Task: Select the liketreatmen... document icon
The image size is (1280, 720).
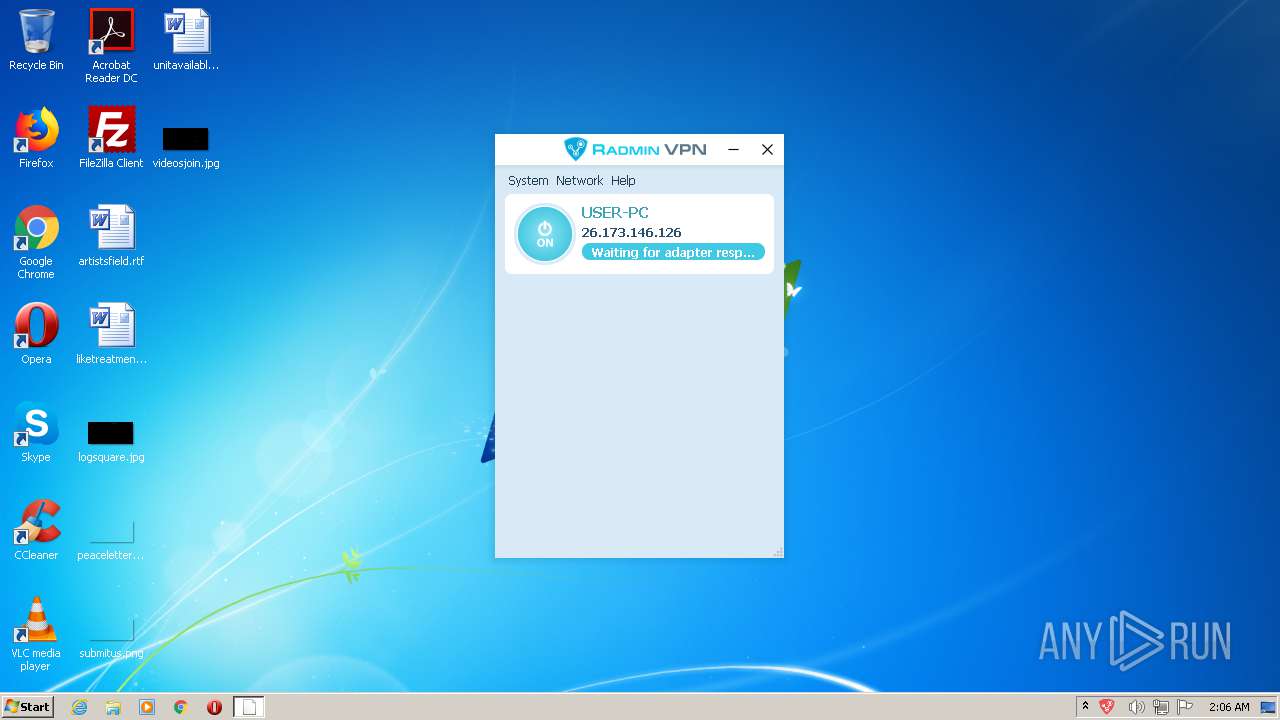Action: tap(111, 334)
